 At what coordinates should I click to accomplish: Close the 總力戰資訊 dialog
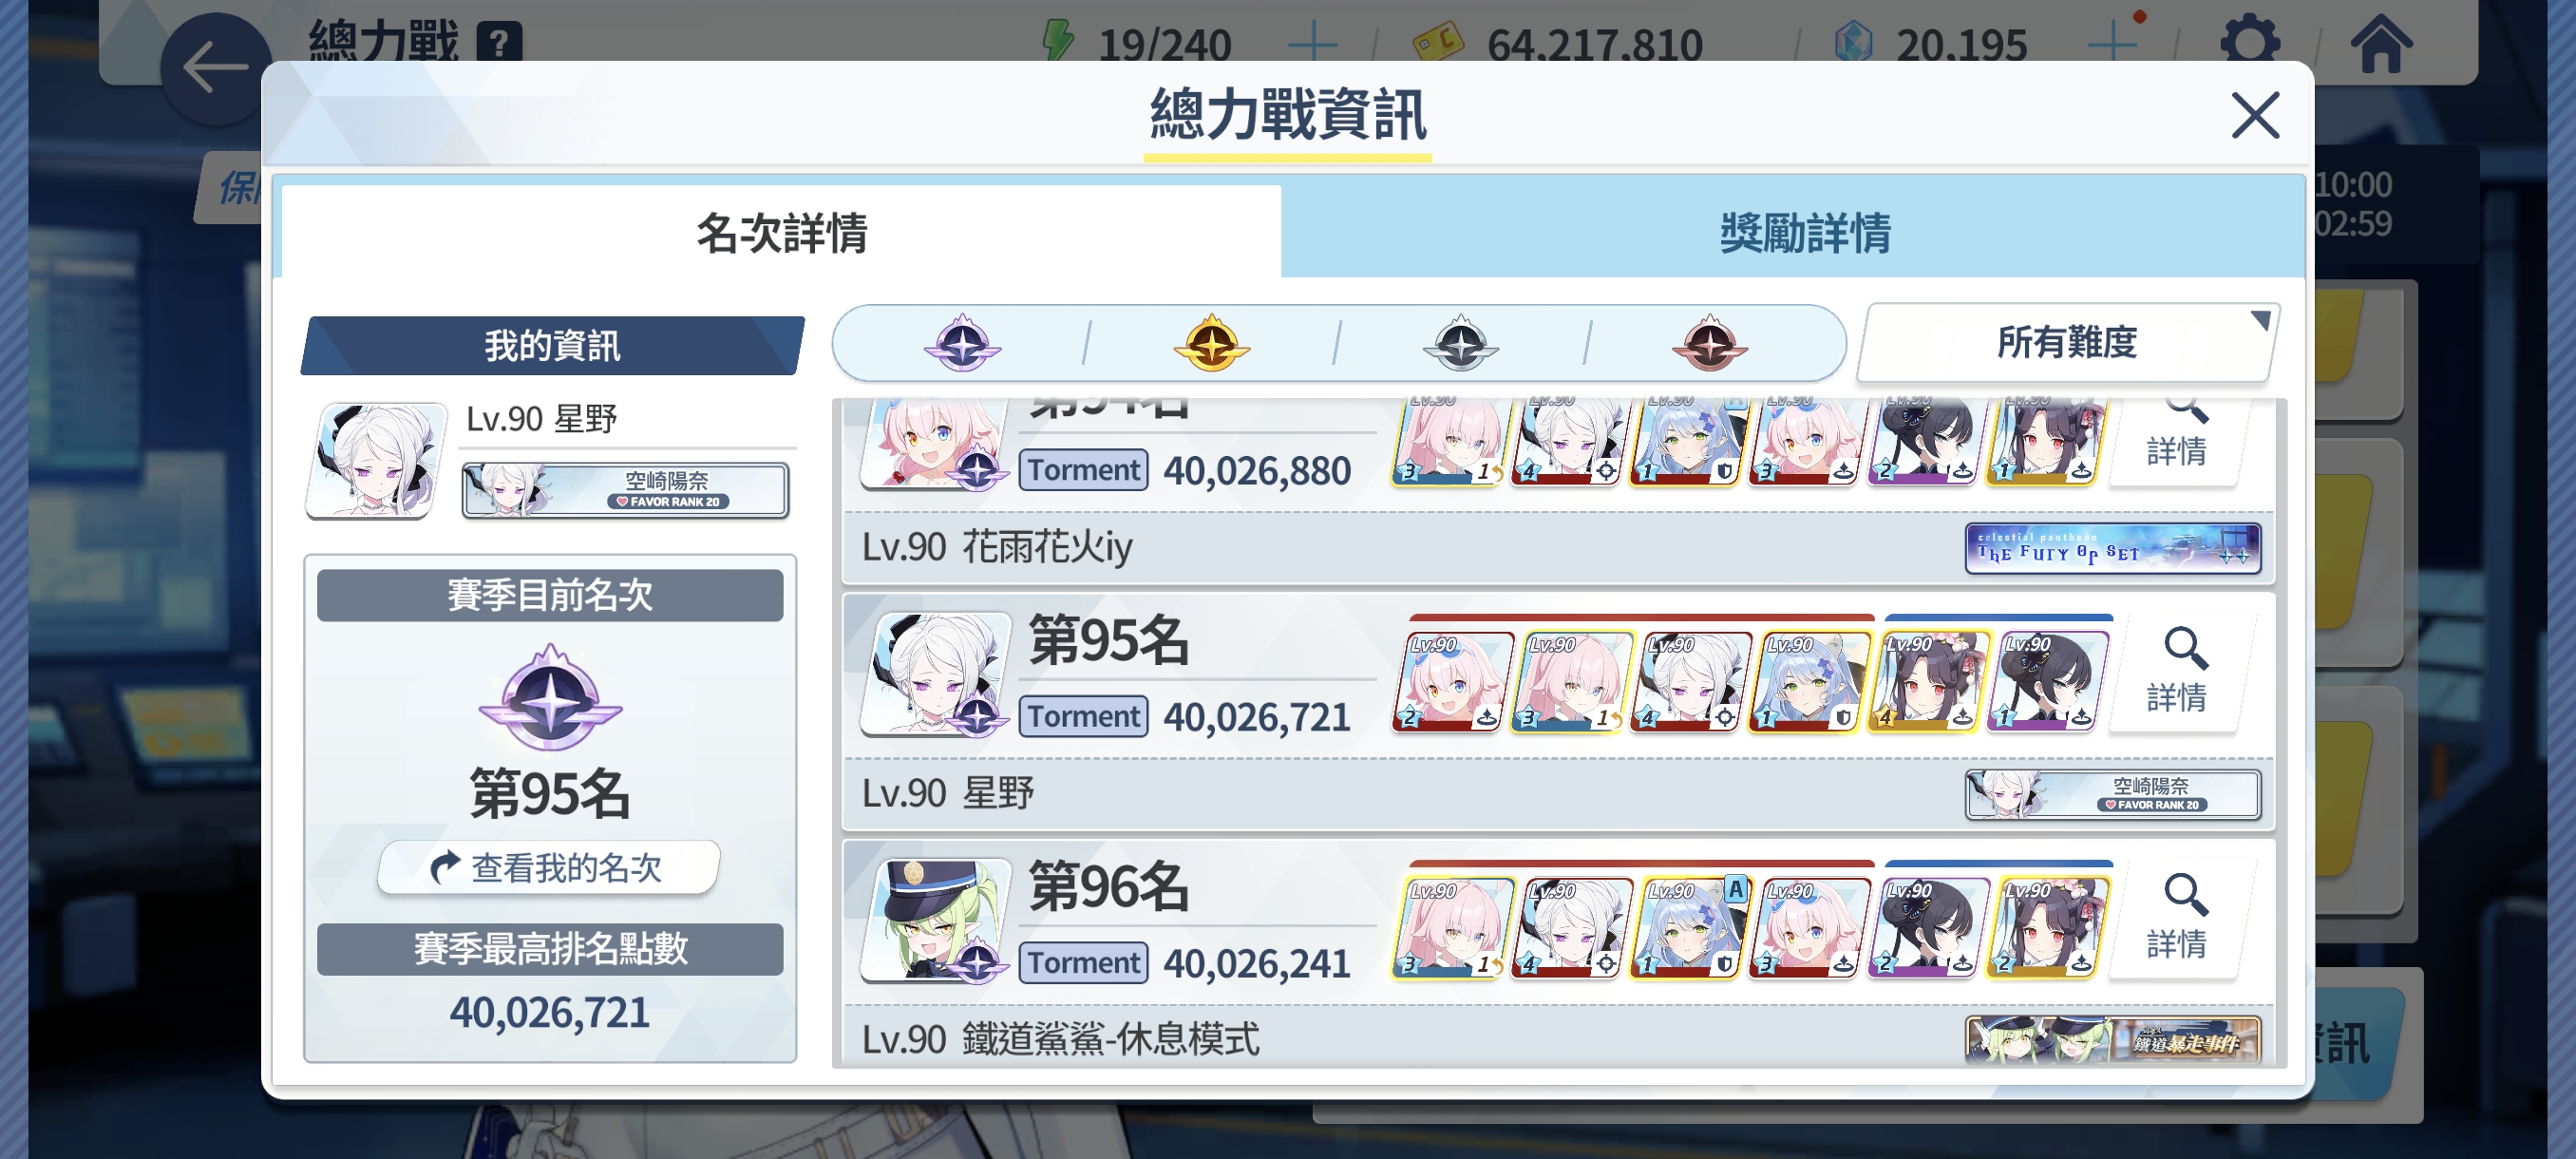click(x=2254, y=115)
